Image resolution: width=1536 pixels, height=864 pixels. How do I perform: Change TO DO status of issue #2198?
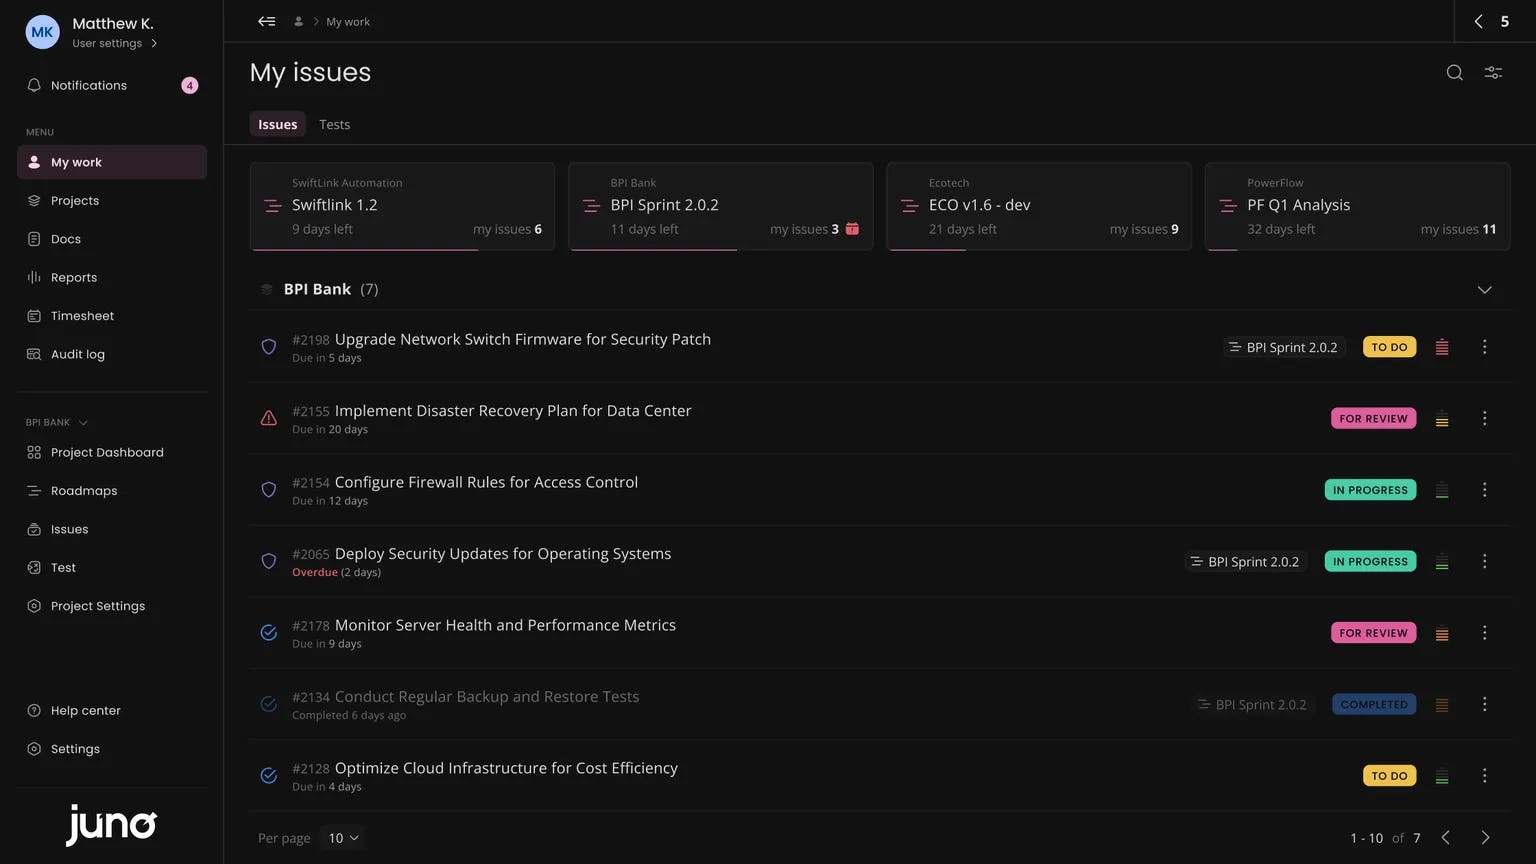click(x=1389, y=347)
